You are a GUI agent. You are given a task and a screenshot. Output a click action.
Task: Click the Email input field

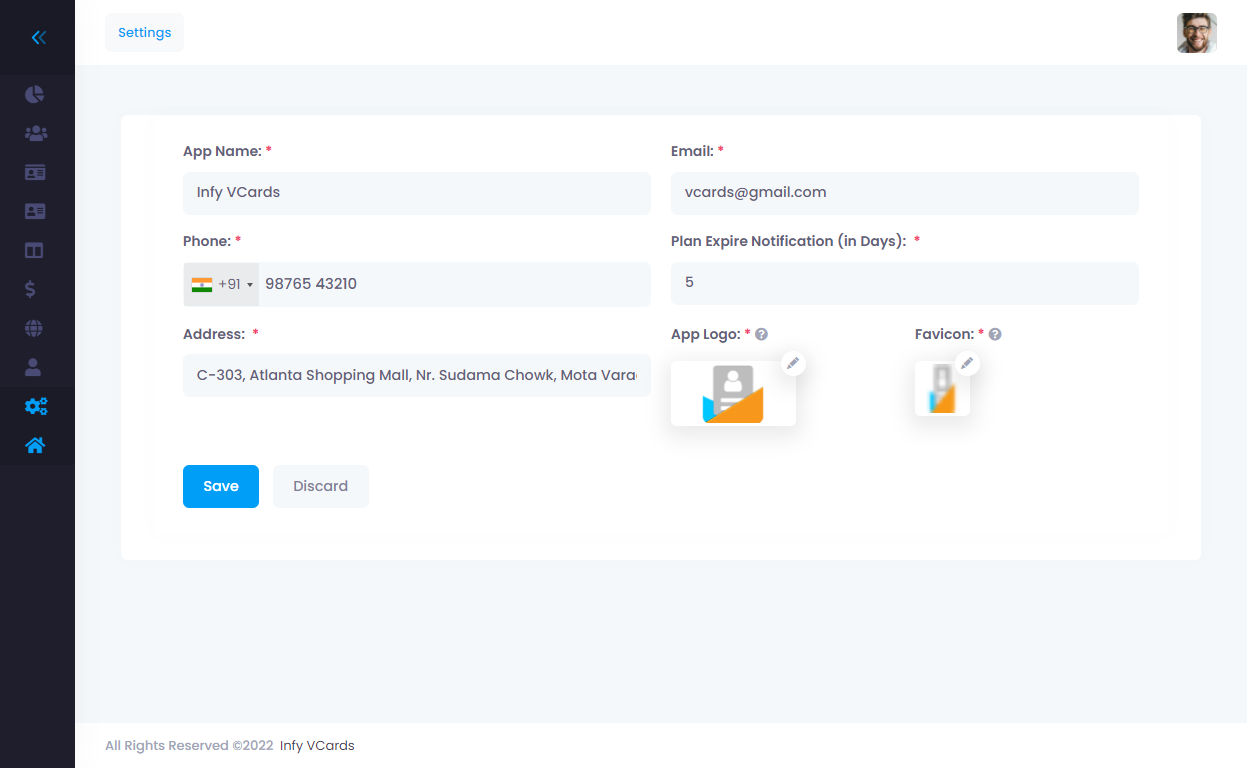(904, 193)
